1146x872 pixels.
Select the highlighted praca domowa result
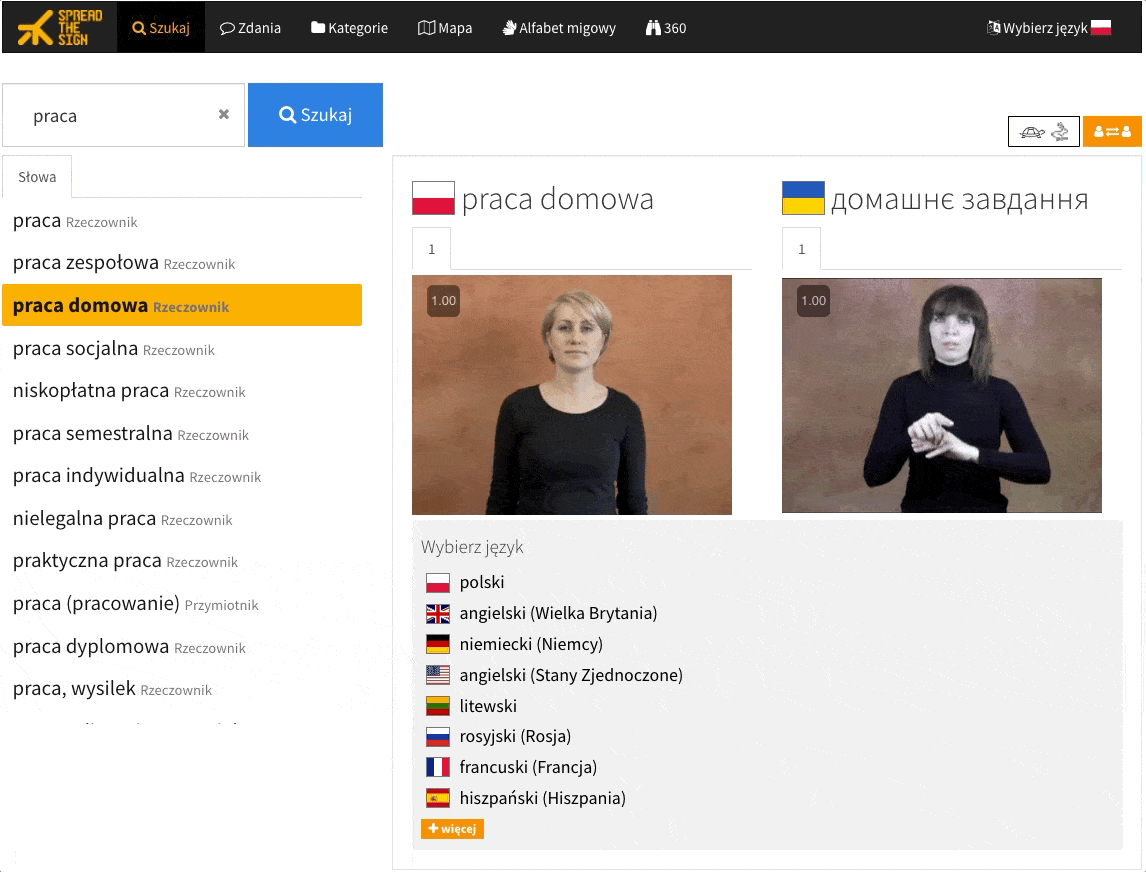[182, 306]
